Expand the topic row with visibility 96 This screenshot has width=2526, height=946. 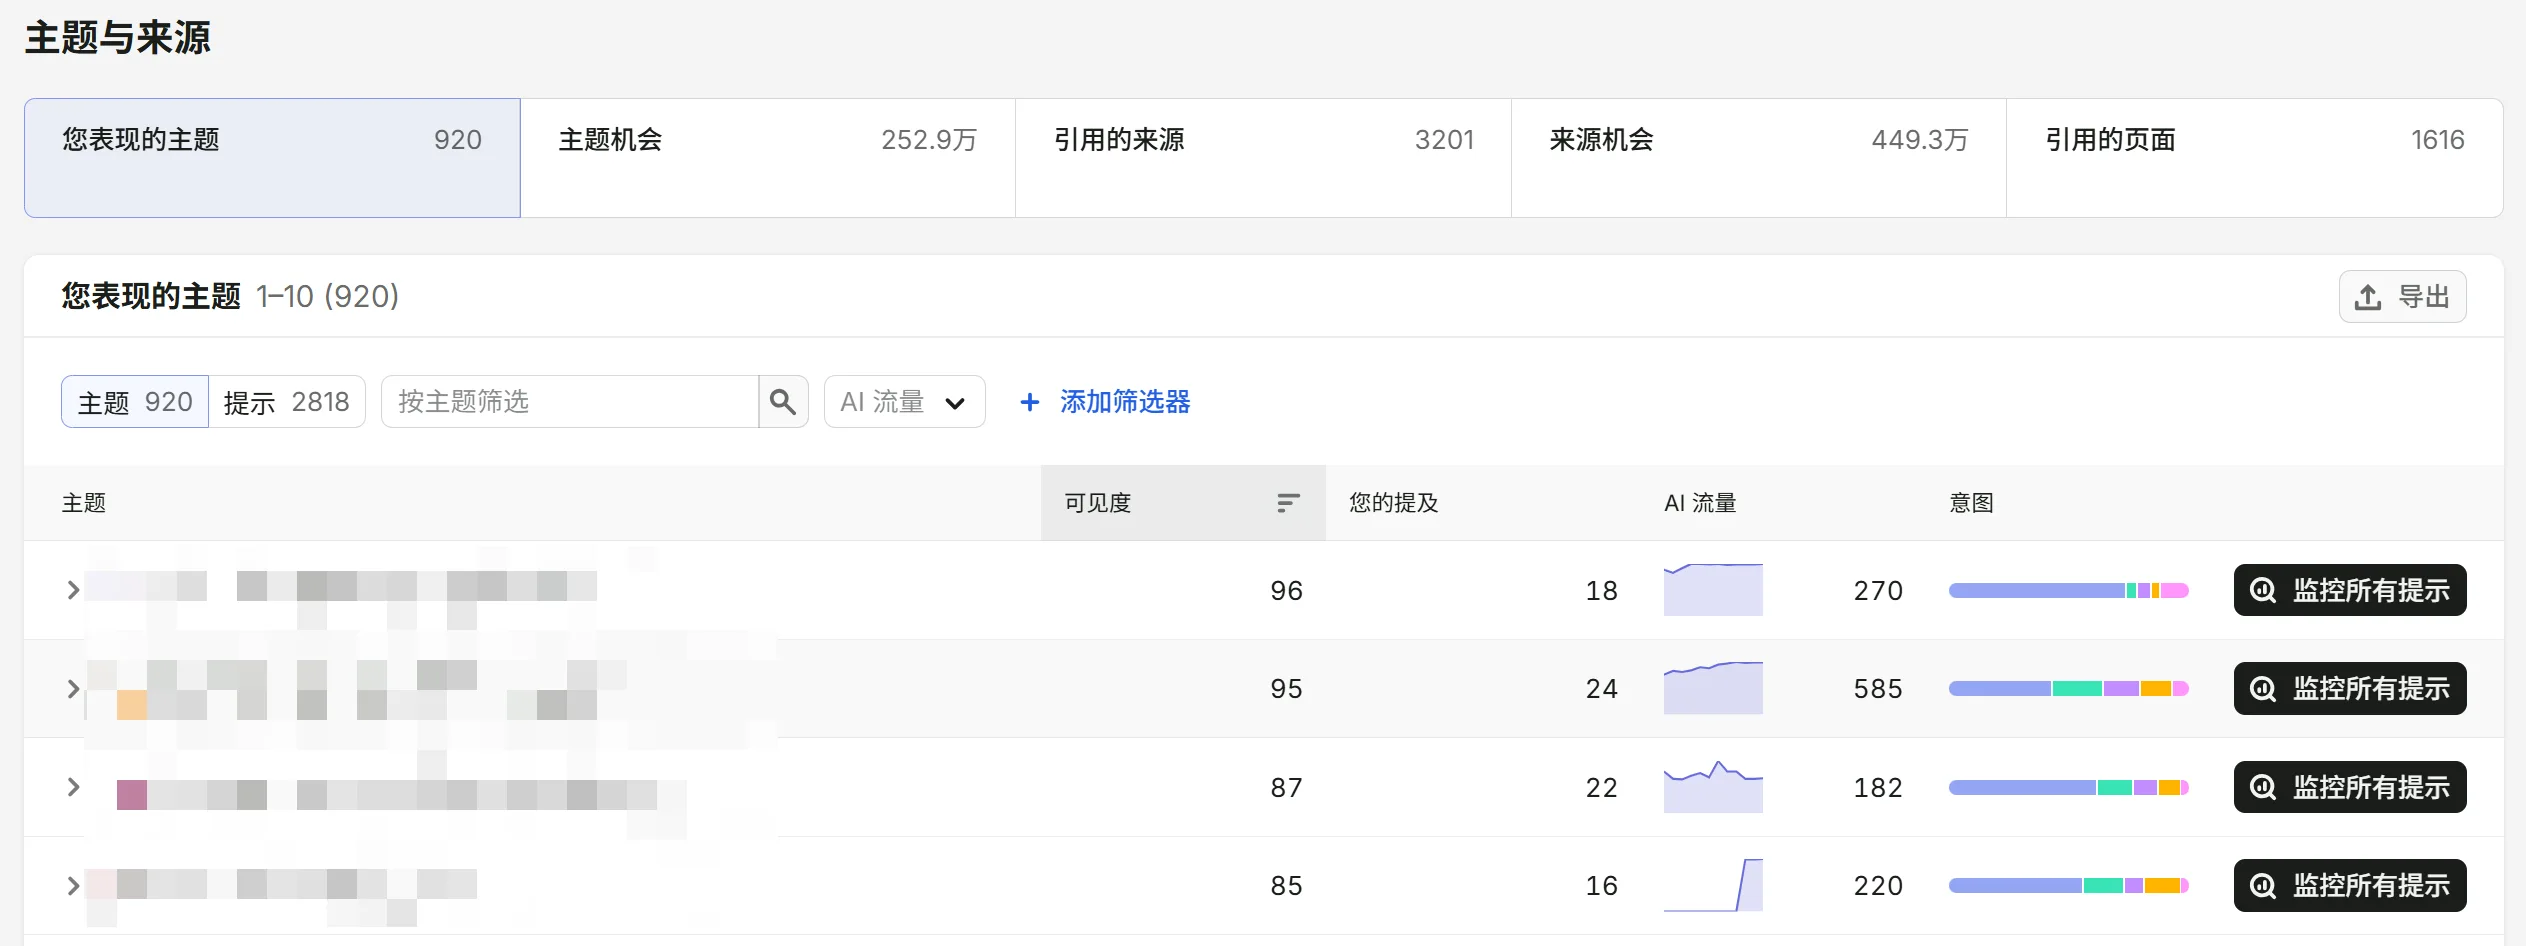coord(73,590)
